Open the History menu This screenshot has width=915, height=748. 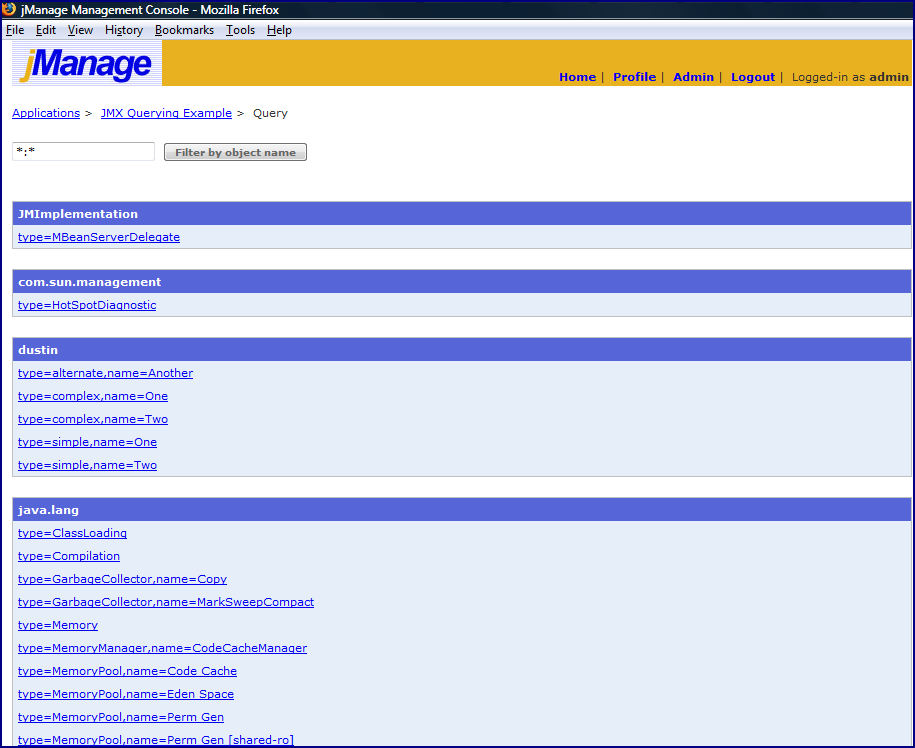coord(123,30)
